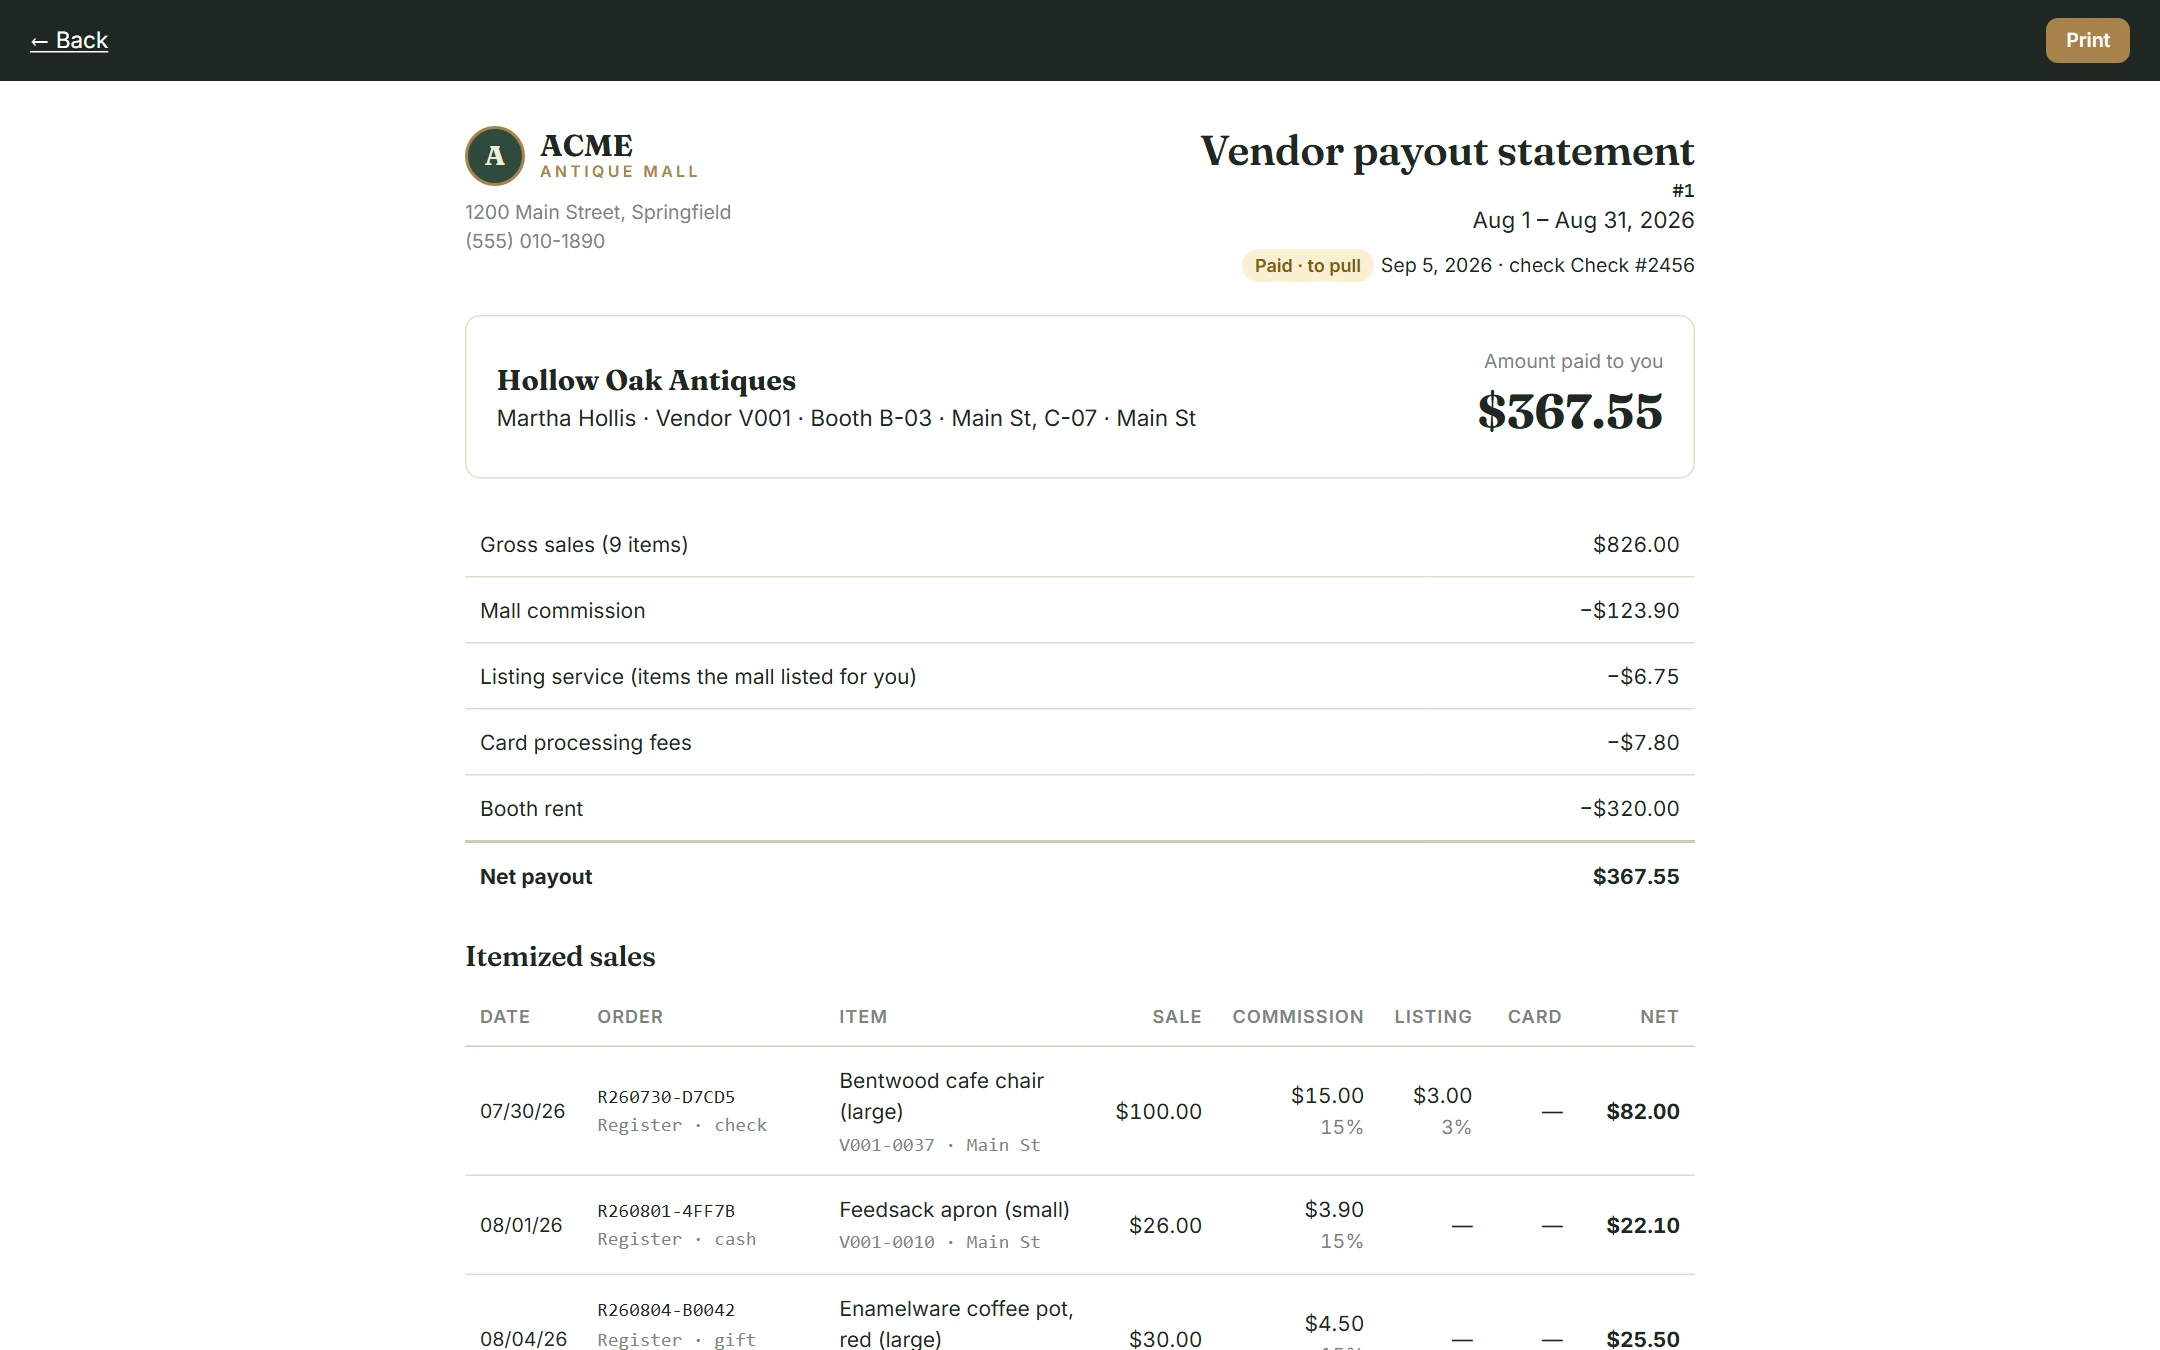Click the 'Mall commission' row label

(x=562, y=610)
